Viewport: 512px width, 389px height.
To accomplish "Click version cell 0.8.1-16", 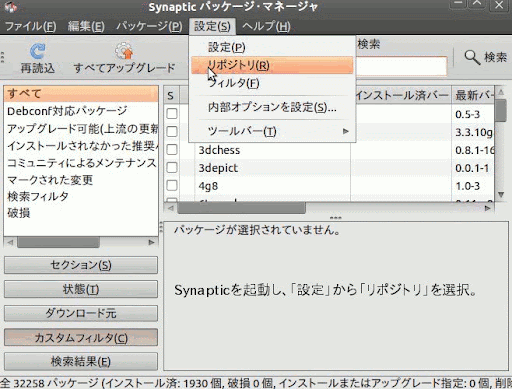I will [x=474, y=150].
